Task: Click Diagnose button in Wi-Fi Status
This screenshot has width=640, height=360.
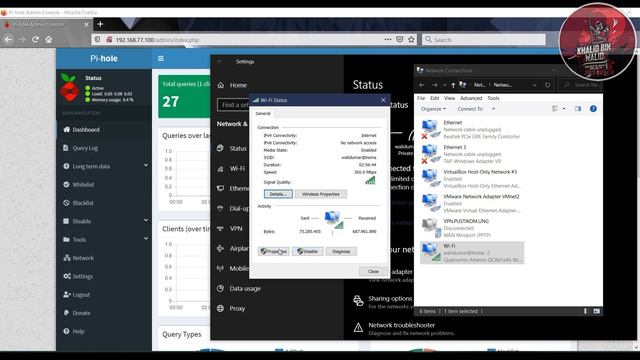Action: click(x=341, y=251)
